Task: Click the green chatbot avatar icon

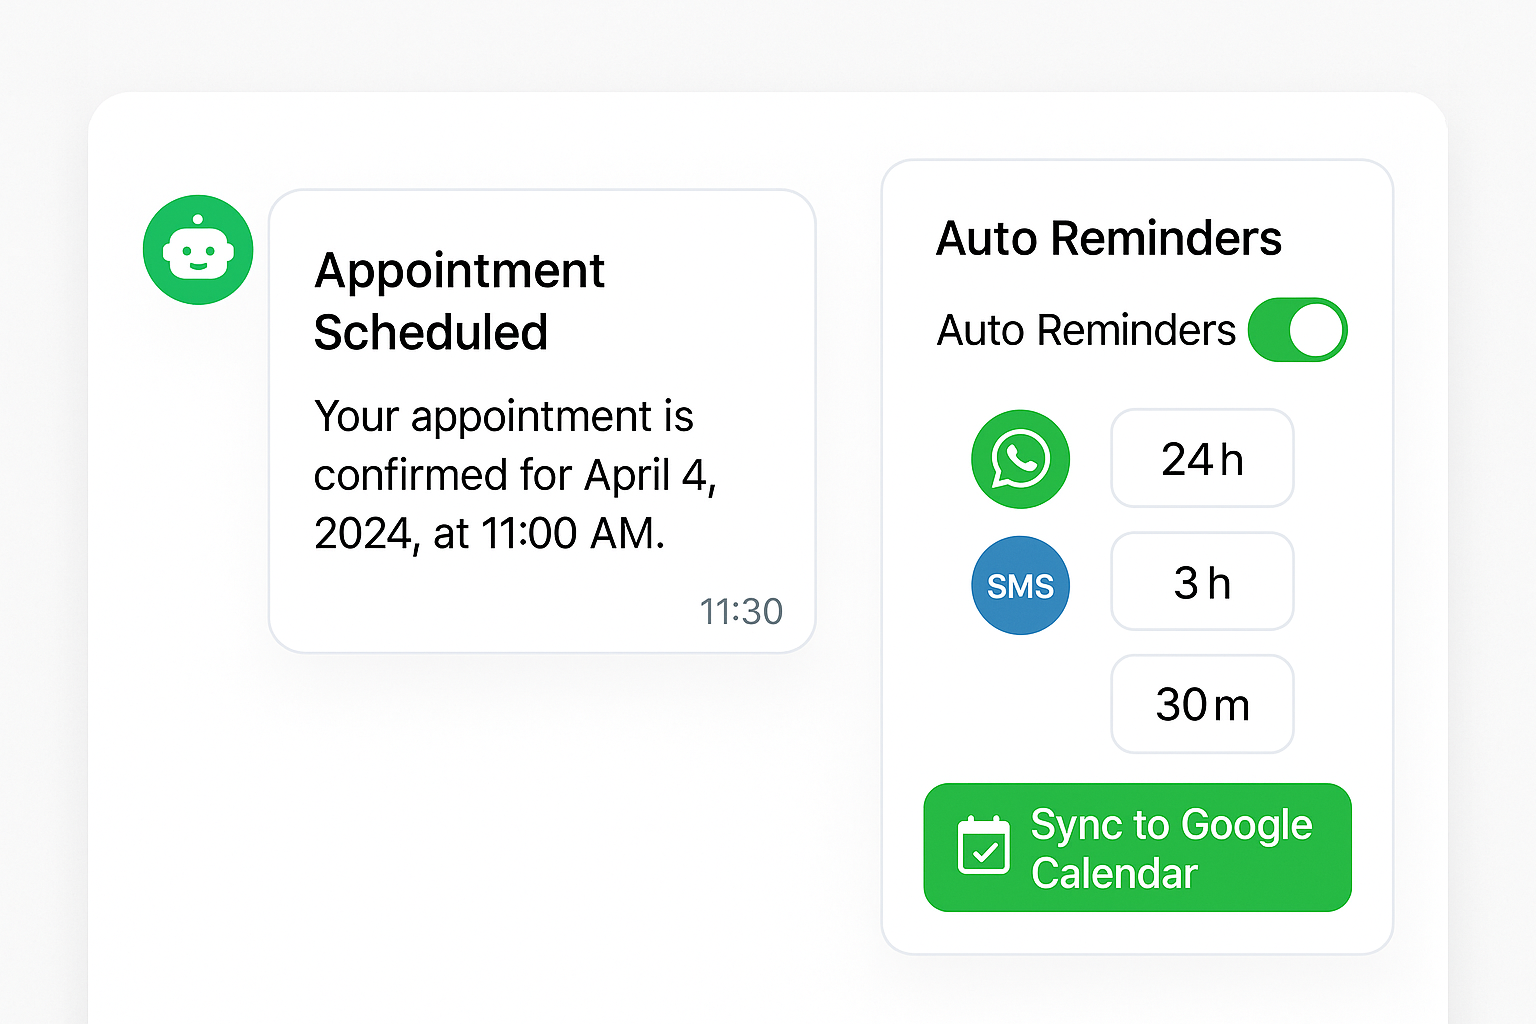Action: pos(198,250)
